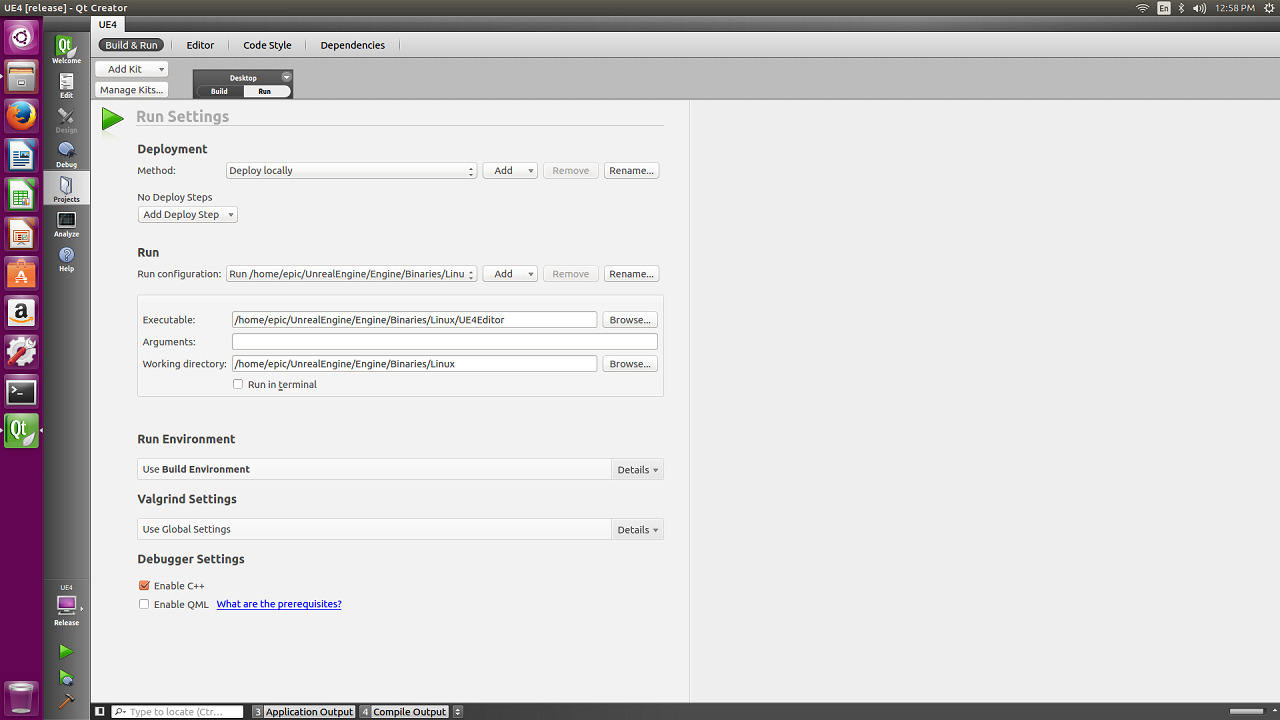Open the Add Kit dropdown

point(131,69)
